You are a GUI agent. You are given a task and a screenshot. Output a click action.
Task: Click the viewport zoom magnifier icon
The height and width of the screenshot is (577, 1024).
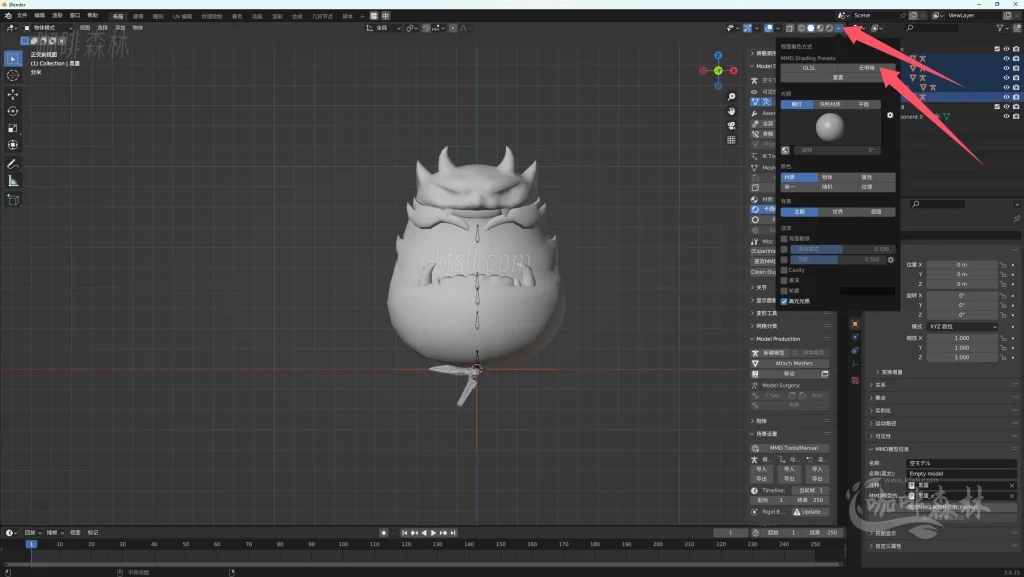pos(732,97)
